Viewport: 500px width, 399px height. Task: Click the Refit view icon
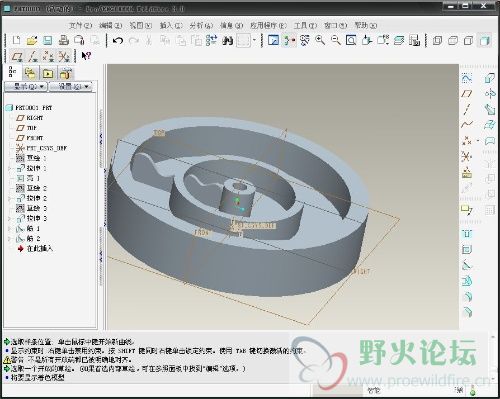pyautogui.click(x=351, y=41)
